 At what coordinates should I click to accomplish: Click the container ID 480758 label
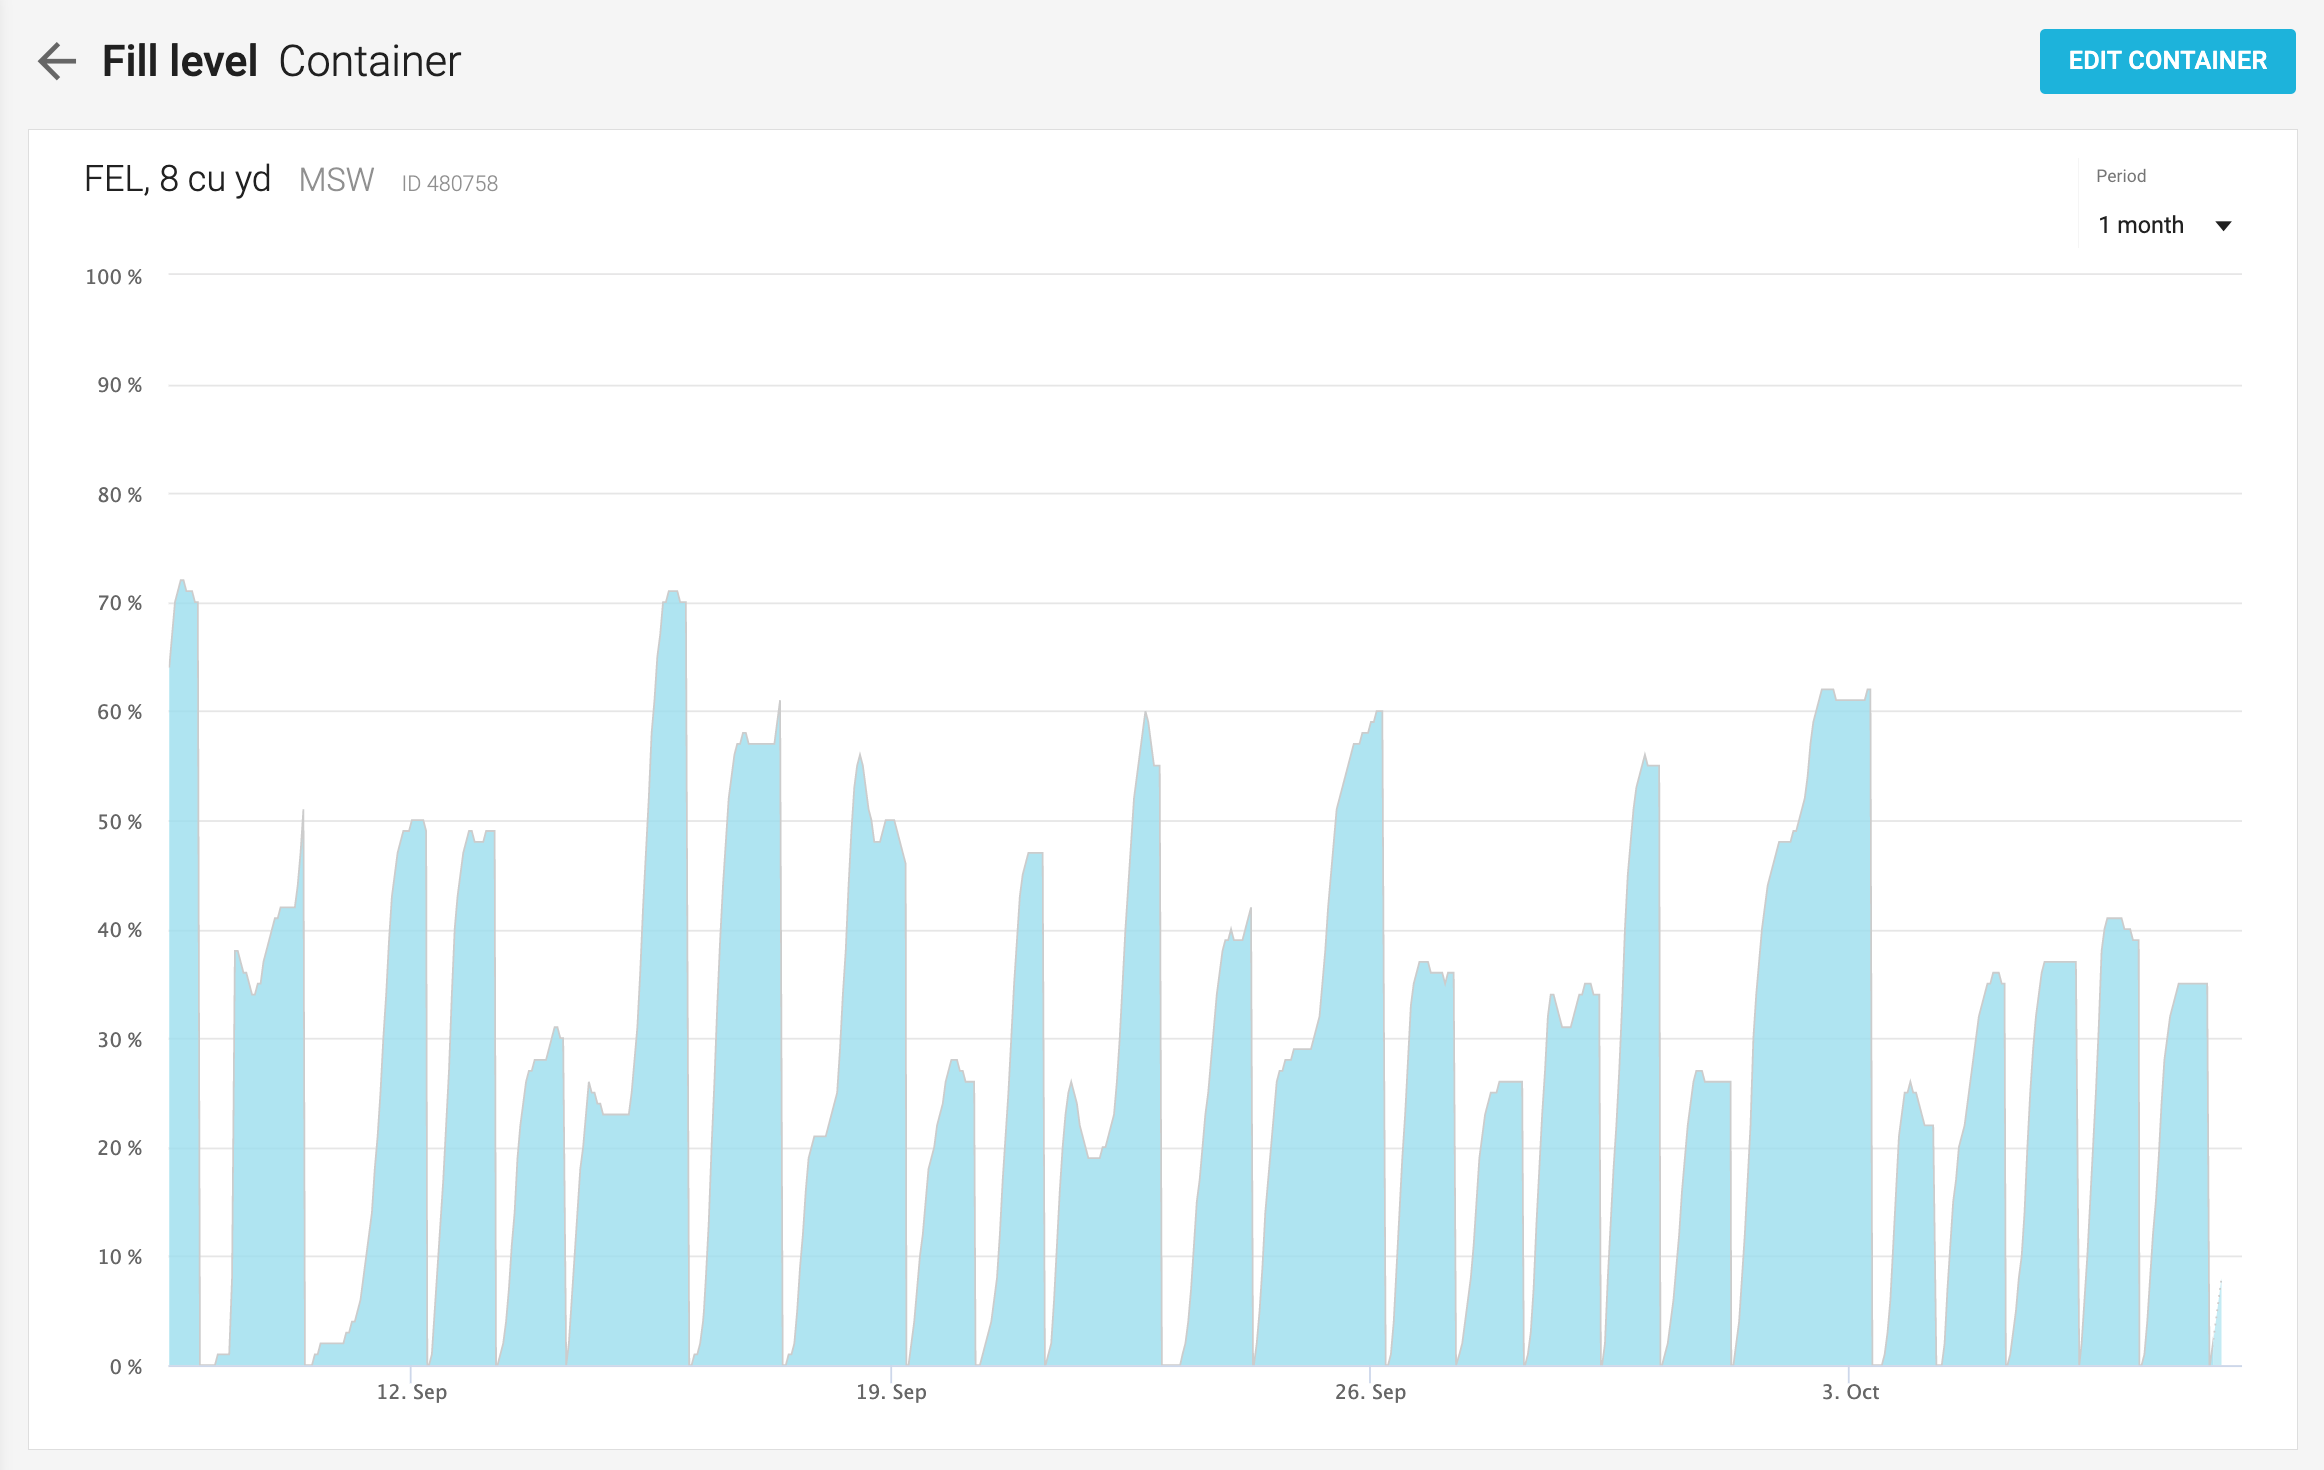449,184
